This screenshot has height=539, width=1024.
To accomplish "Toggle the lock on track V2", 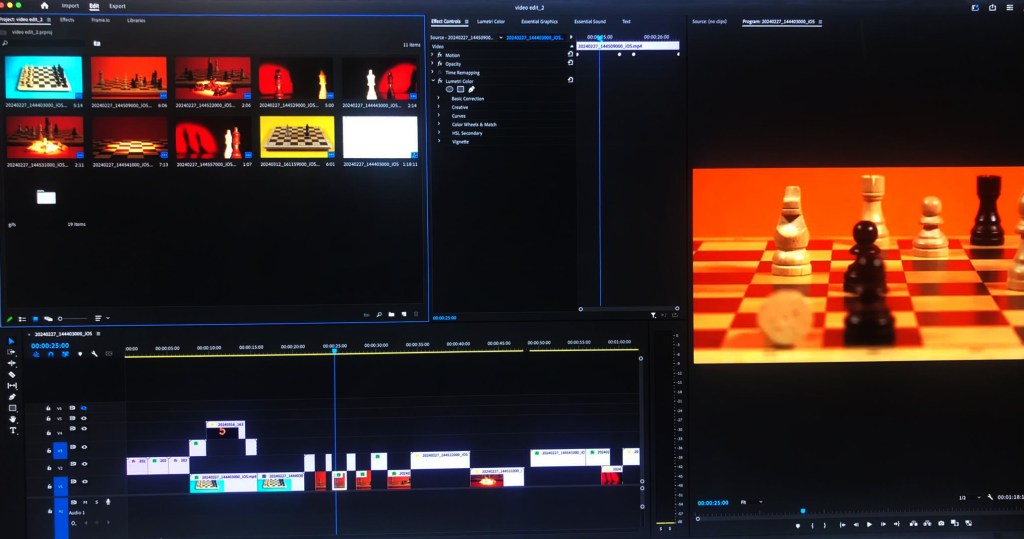I will 47,468.
